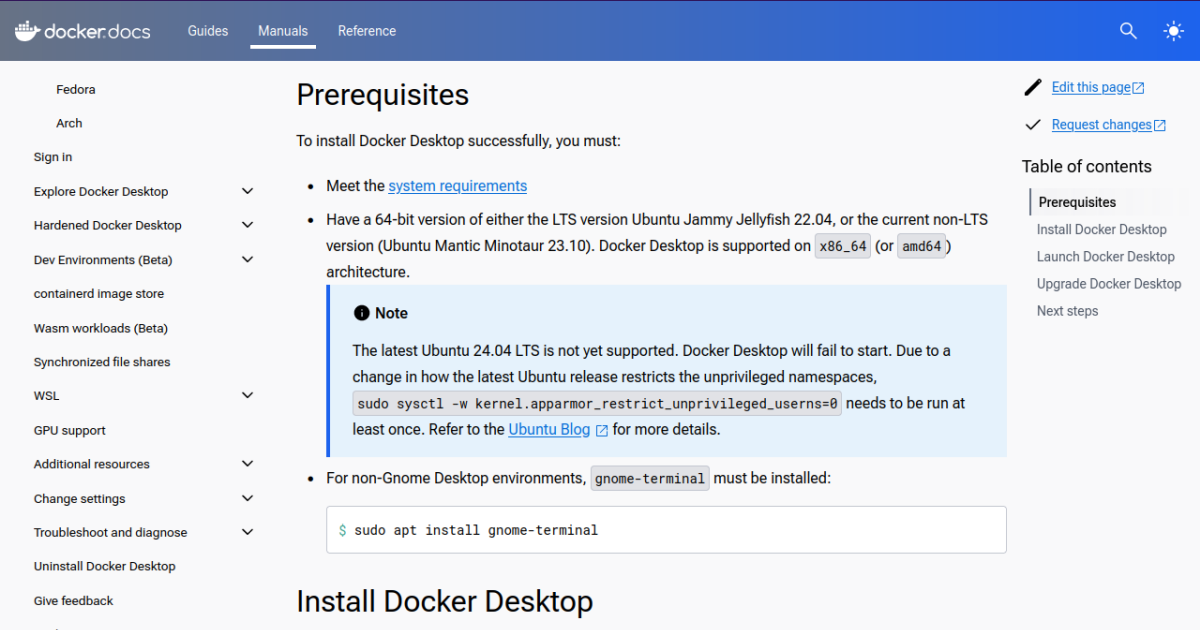Click the amd64 inline code
The width and height of the screenshot is (1200, 630).
[922, 247]
